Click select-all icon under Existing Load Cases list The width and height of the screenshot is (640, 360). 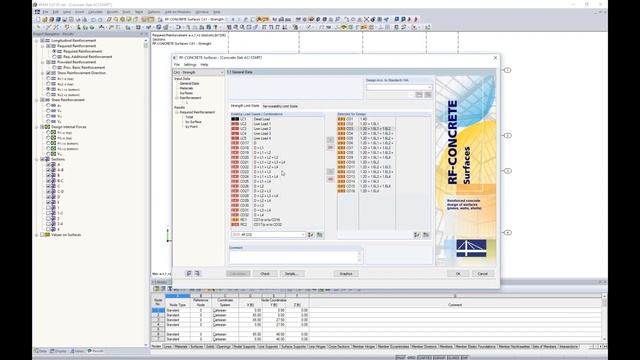311,235
